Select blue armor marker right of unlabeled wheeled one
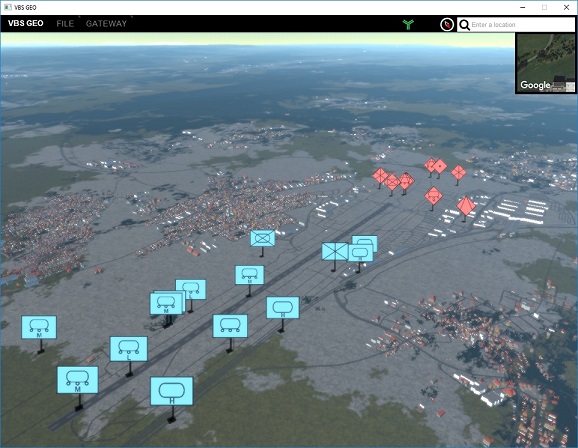The height and width of the screenshot is (448, 578). coord(283,308)
